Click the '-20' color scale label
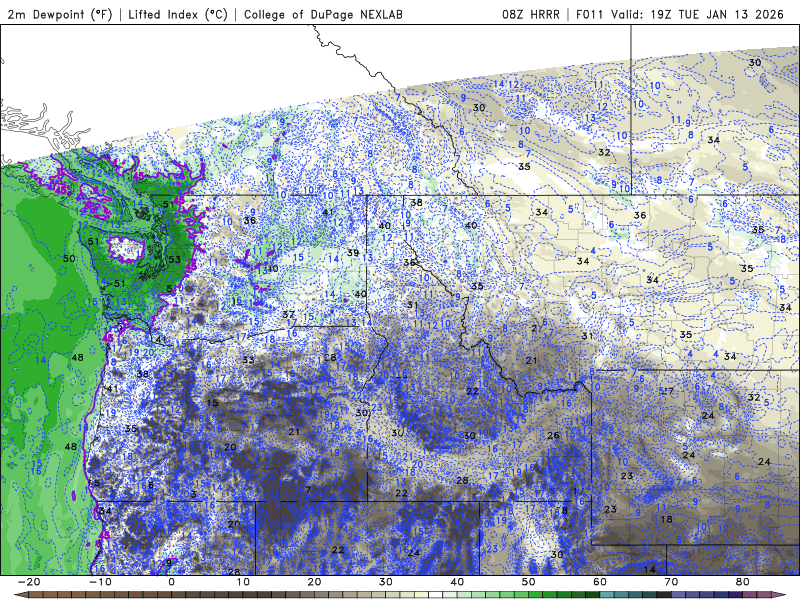The width and height of the screenshot is (800, 600). 29,582
